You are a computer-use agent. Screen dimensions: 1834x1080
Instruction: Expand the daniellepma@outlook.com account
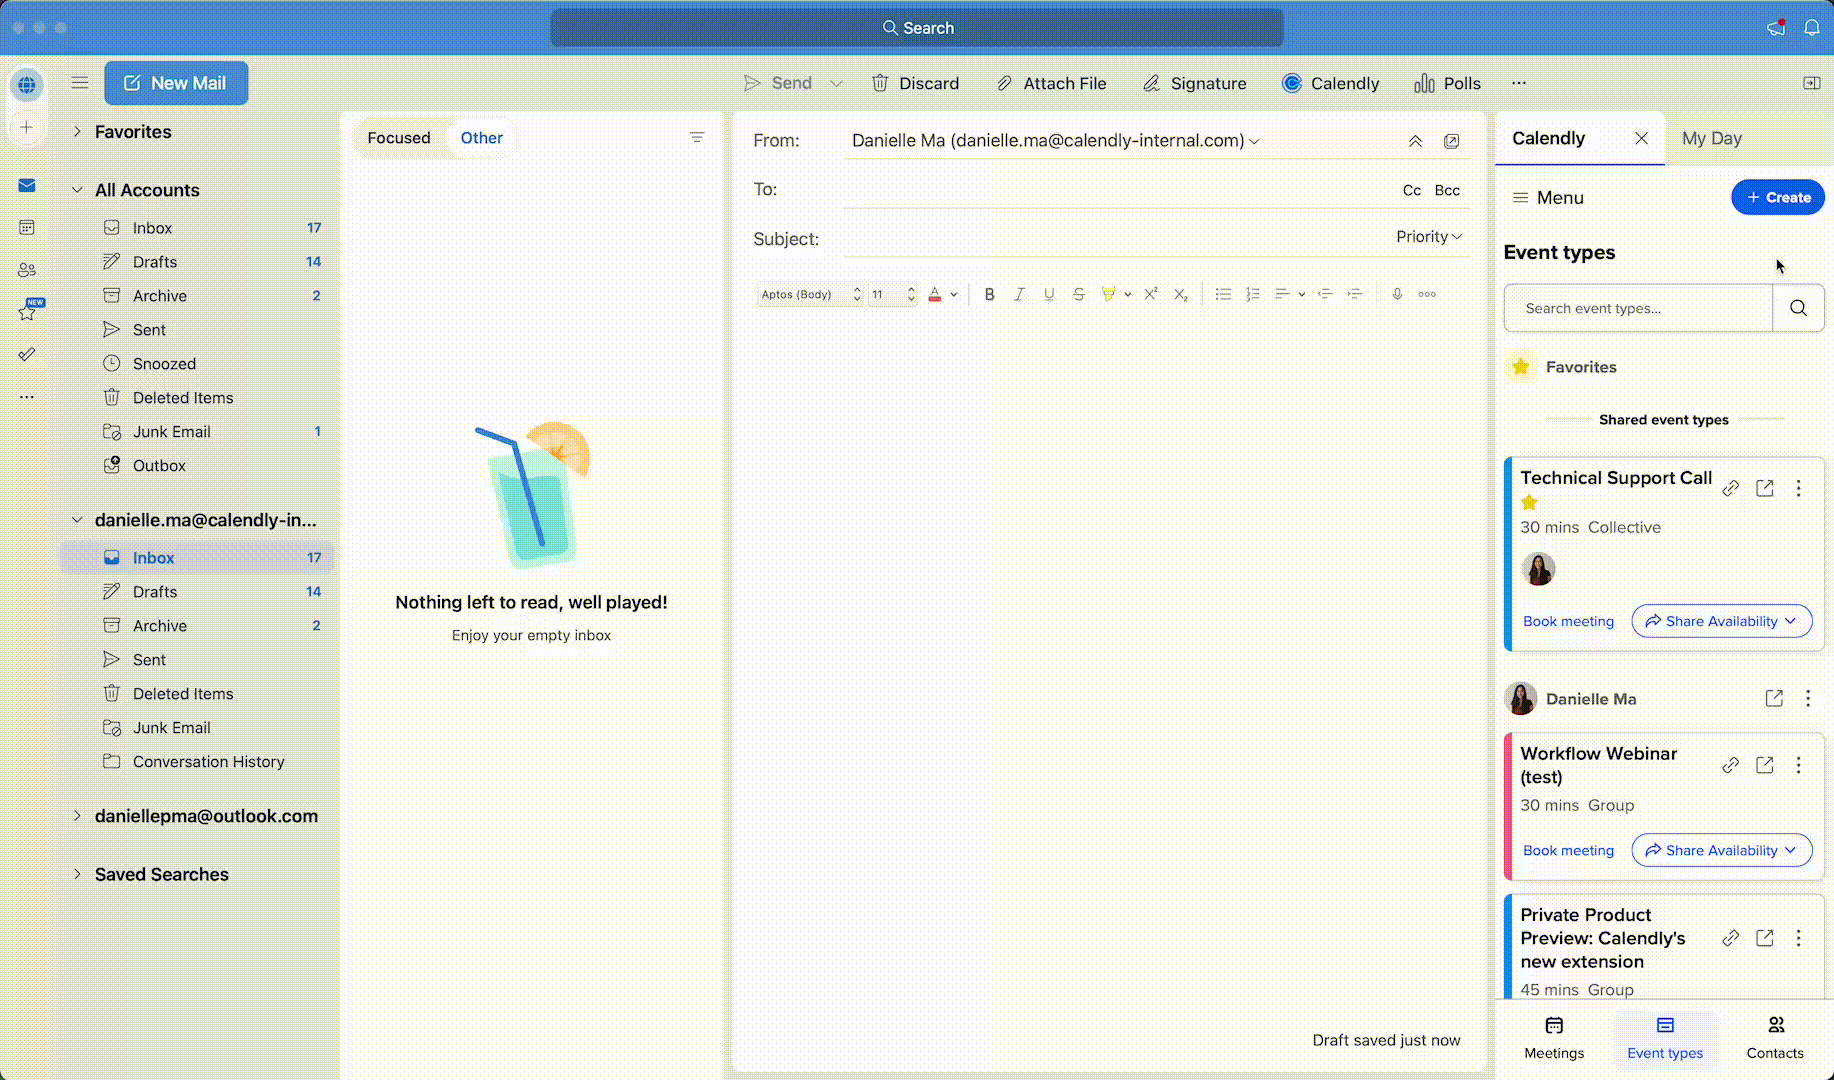click(77, 816)
